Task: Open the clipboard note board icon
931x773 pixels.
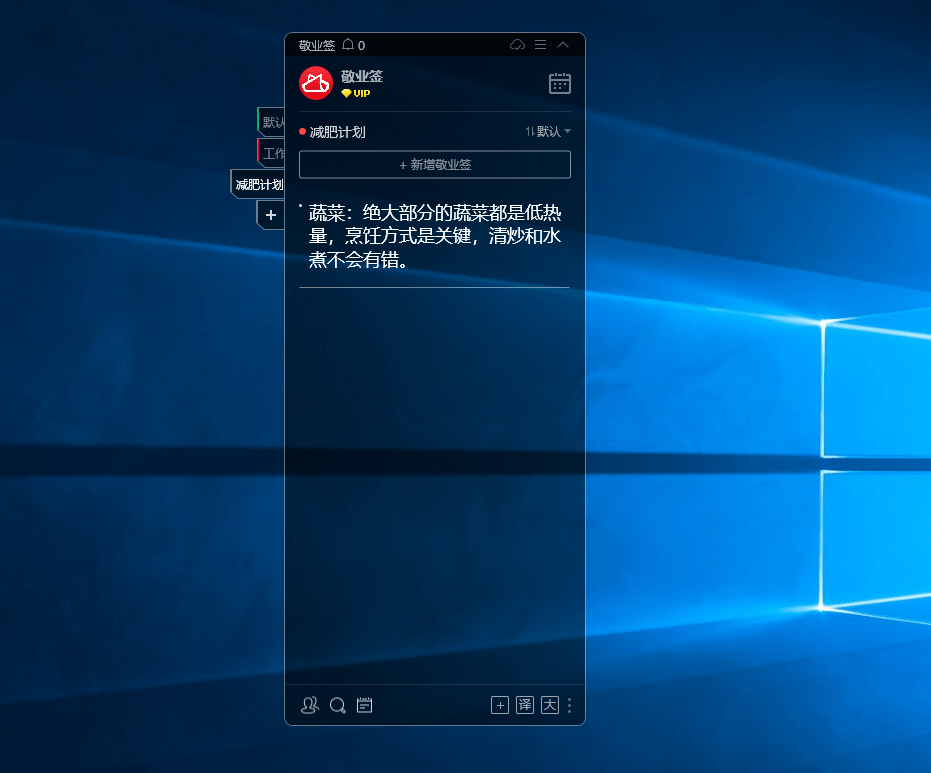Action: pyautogui.click(x=364, y=705)
